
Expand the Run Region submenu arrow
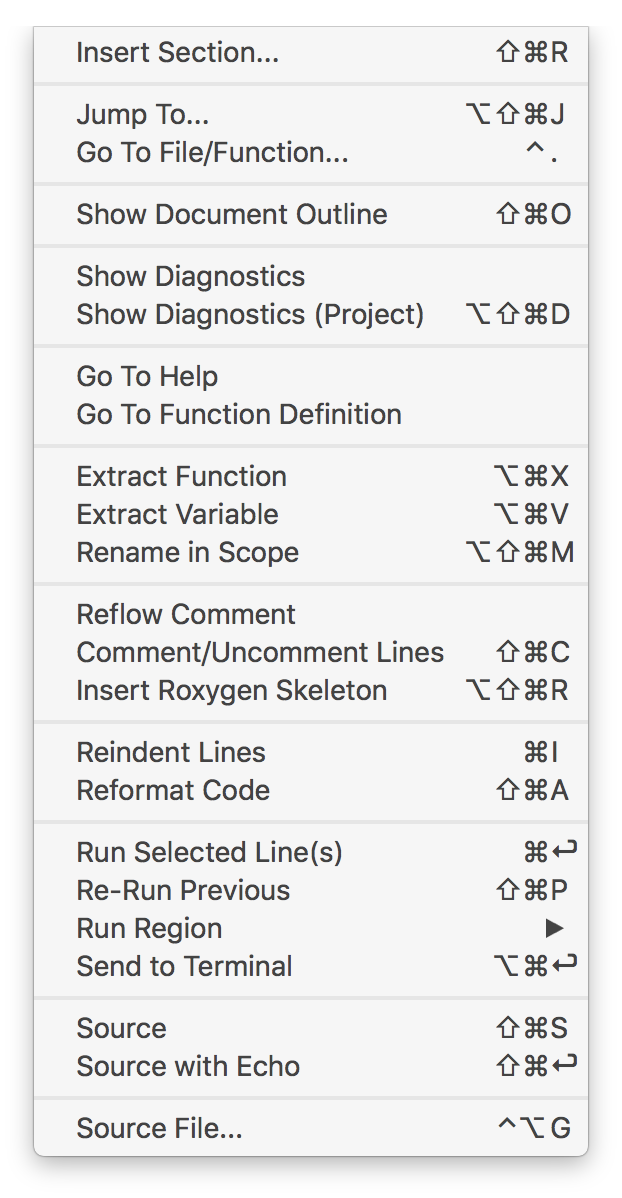pos(555,929)
